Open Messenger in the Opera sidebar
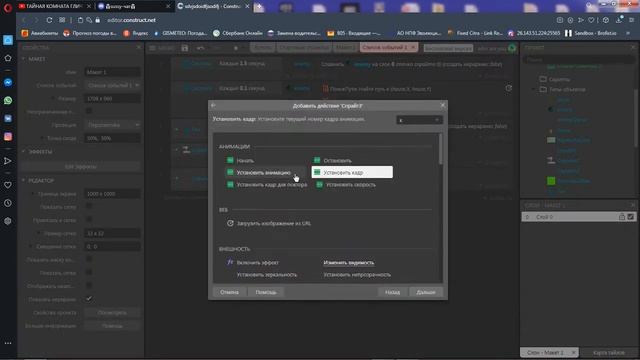Screen dimensions: 640x360 click(8, 82)
